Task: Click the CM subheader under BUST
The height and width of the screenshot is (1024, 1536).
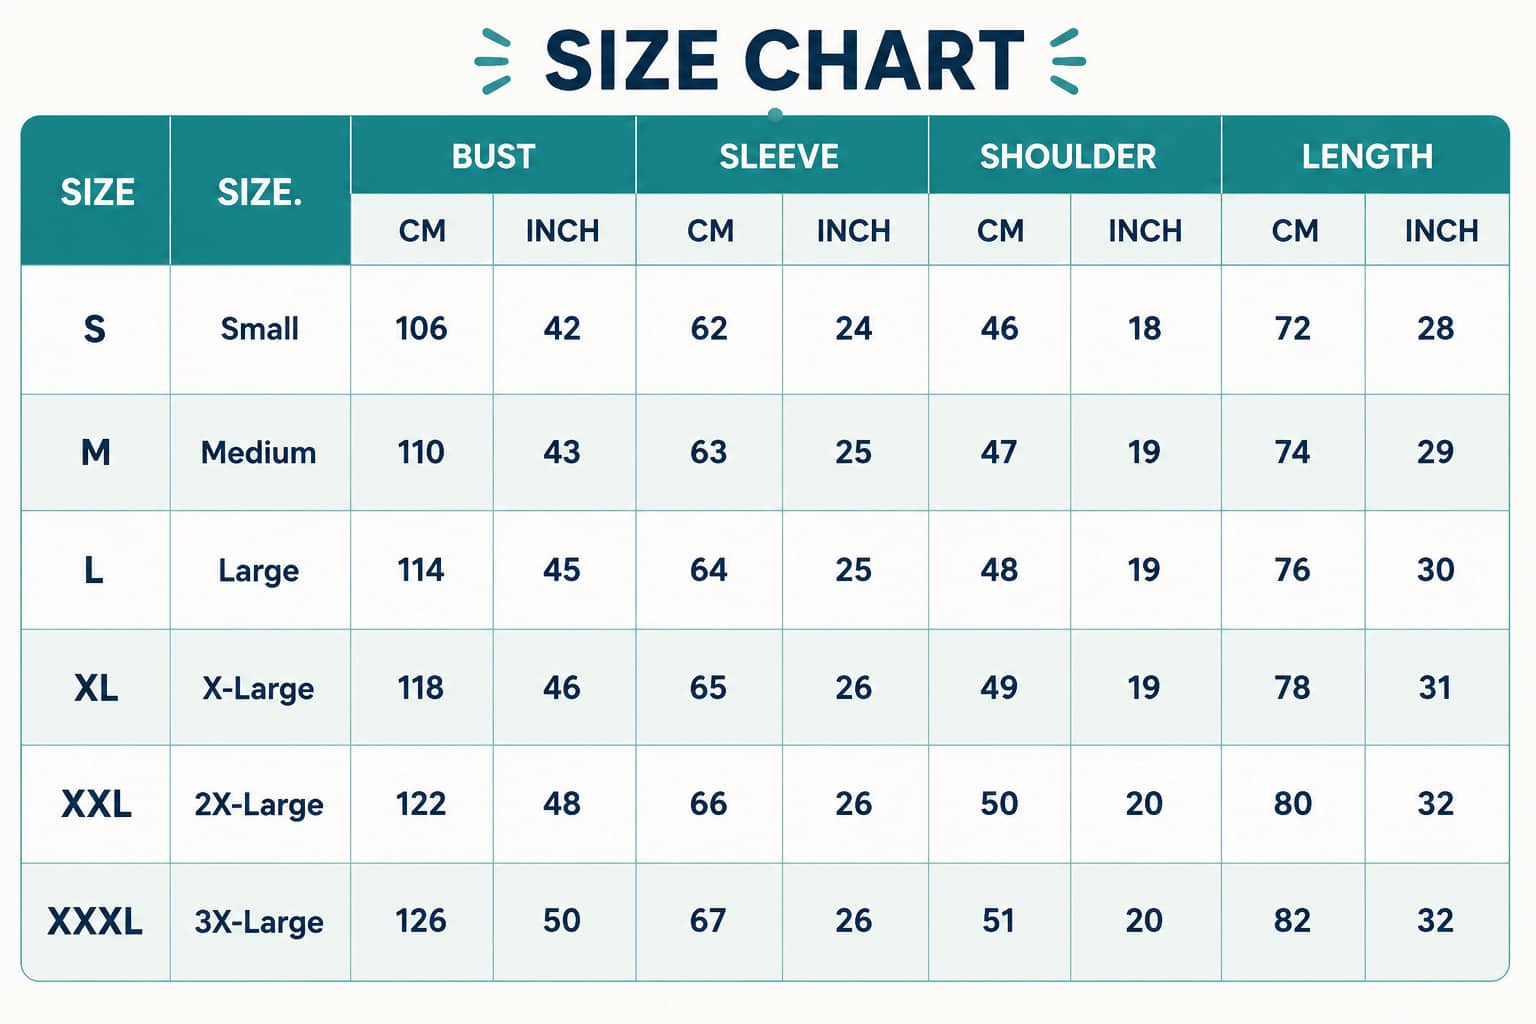Action: tap(422, 231)
